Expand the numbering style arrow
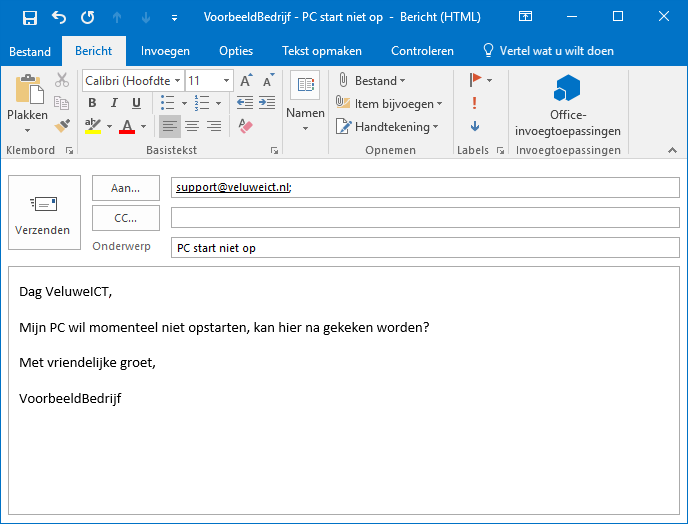 pyautogui.click(x=219, y=104)
